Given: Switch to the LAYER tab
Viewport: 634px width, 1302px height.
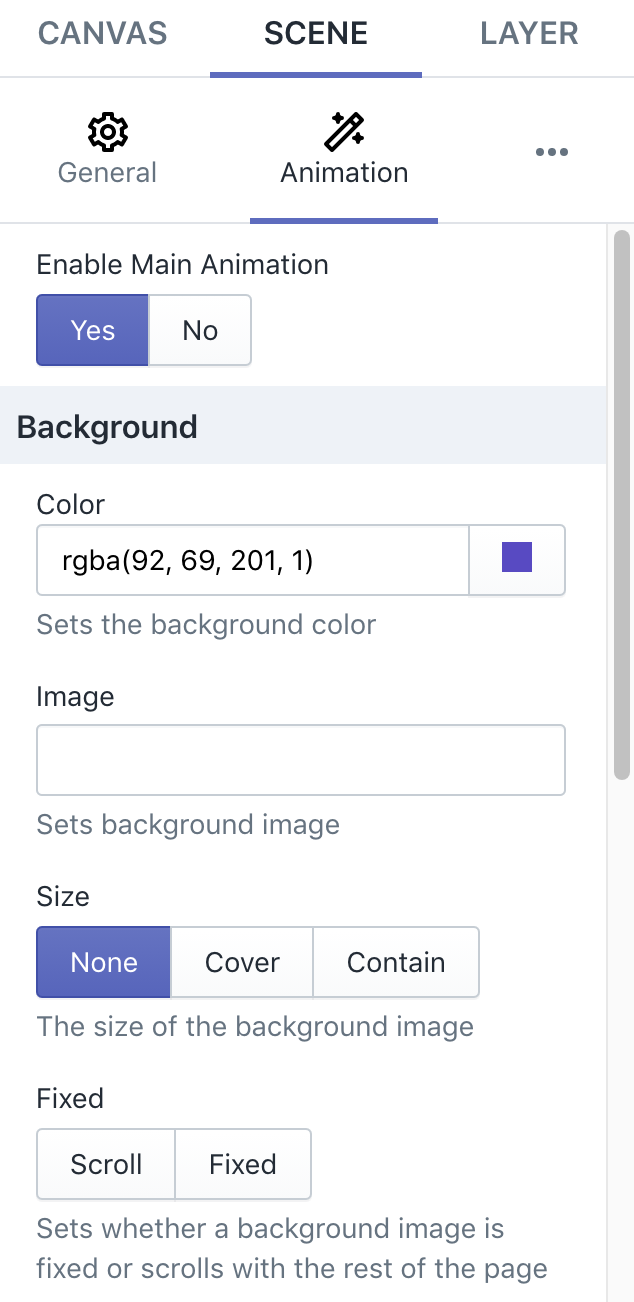Looking at the screenshot, I should (527, 33).
